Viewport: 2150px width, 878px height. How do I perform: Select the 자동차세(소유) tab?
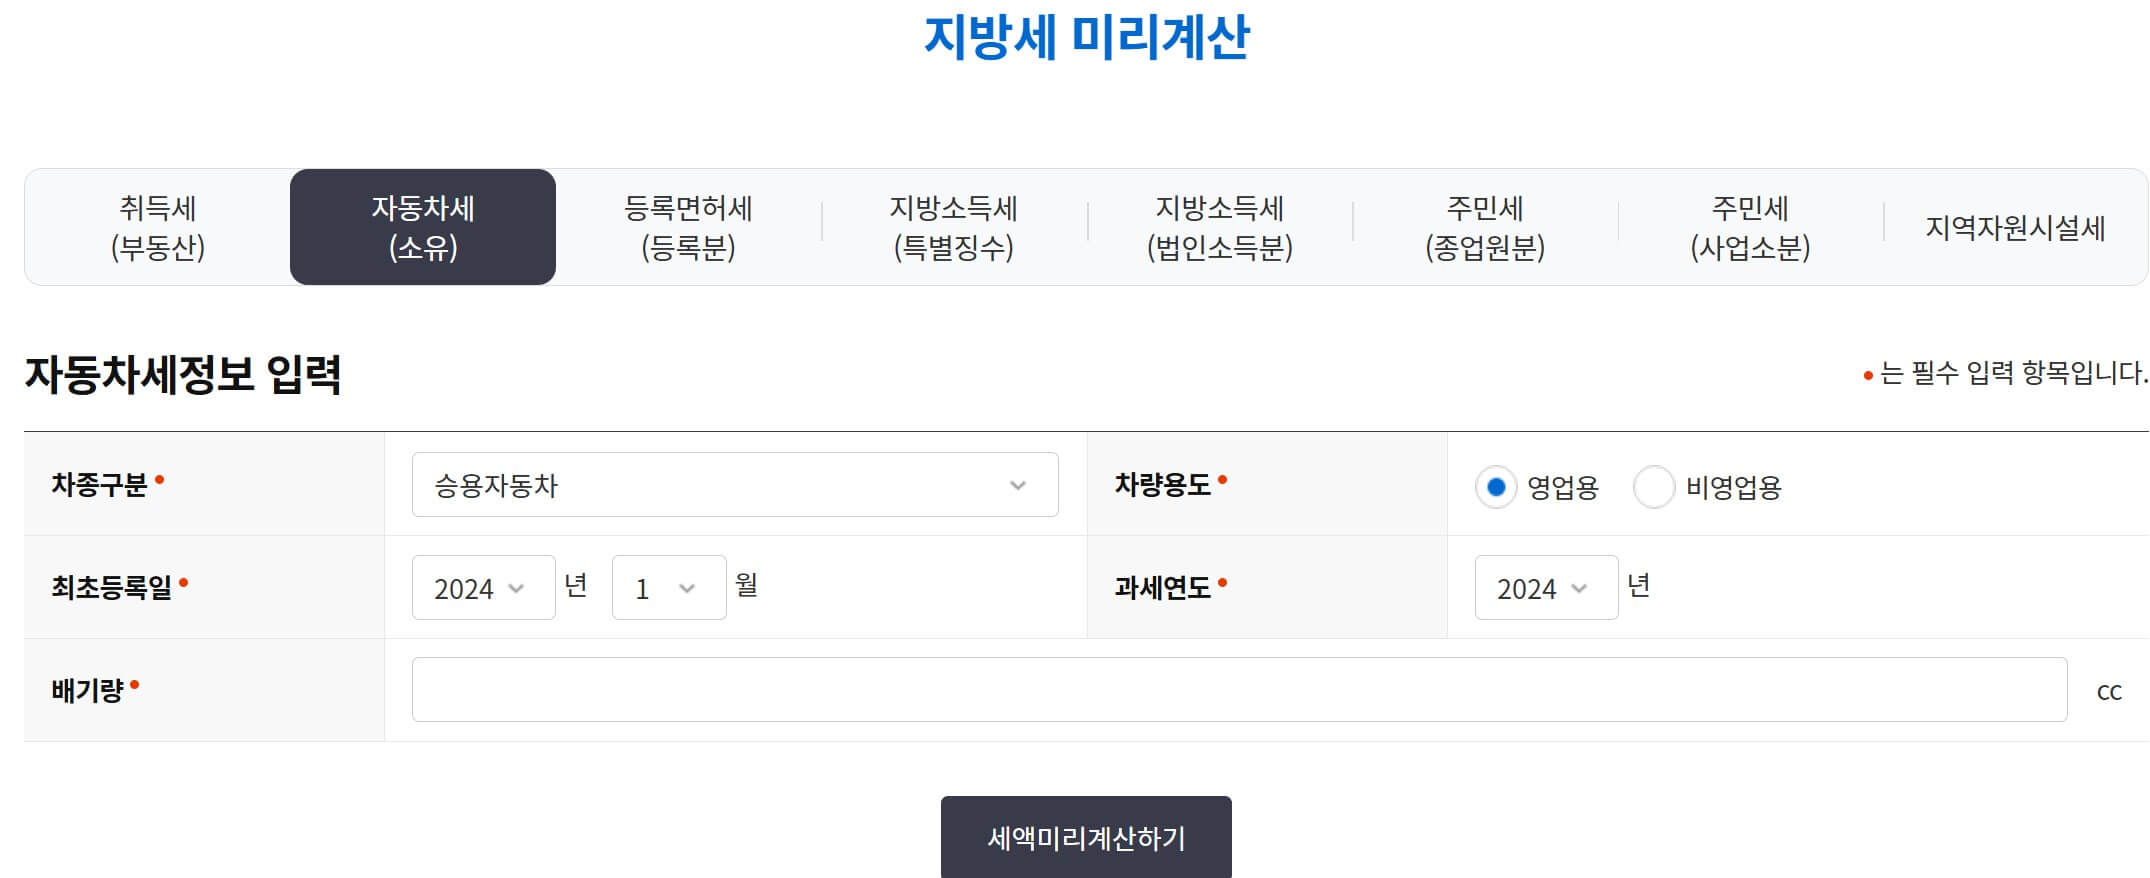[423, 226]
